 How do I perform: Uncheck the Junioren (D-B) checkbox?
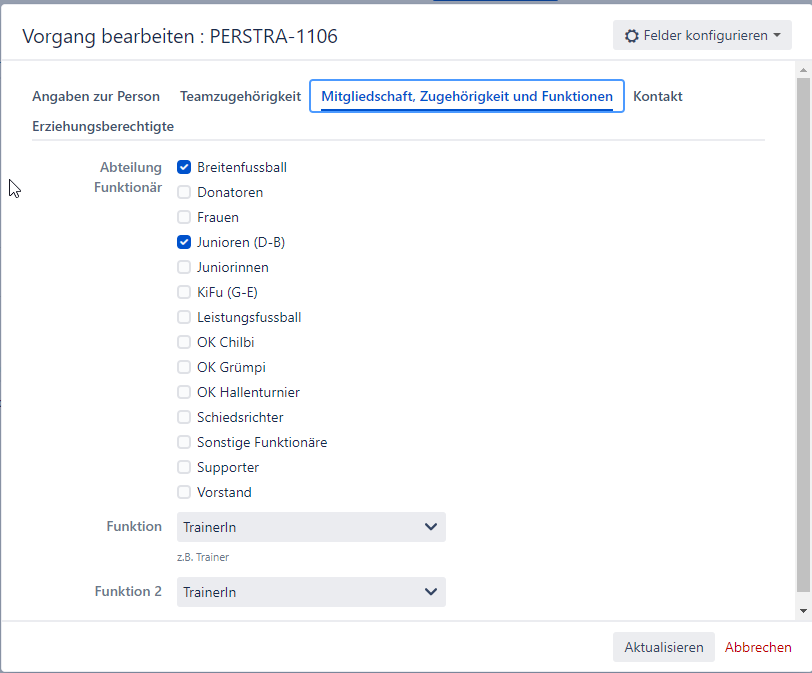pyautogui.click(x=184, y=242)
